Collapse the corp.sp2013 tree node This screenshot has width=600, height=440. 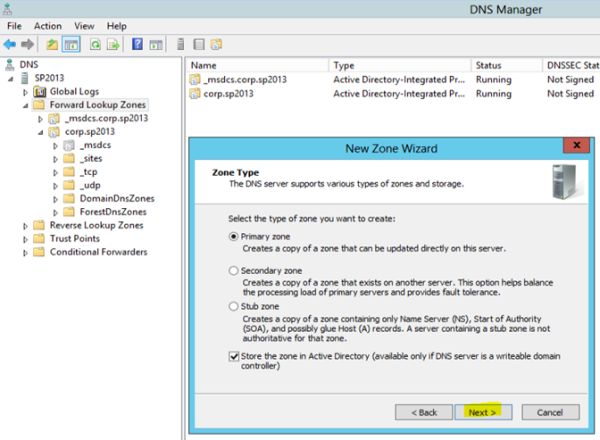pyautogui.click(x=40, y=133)
